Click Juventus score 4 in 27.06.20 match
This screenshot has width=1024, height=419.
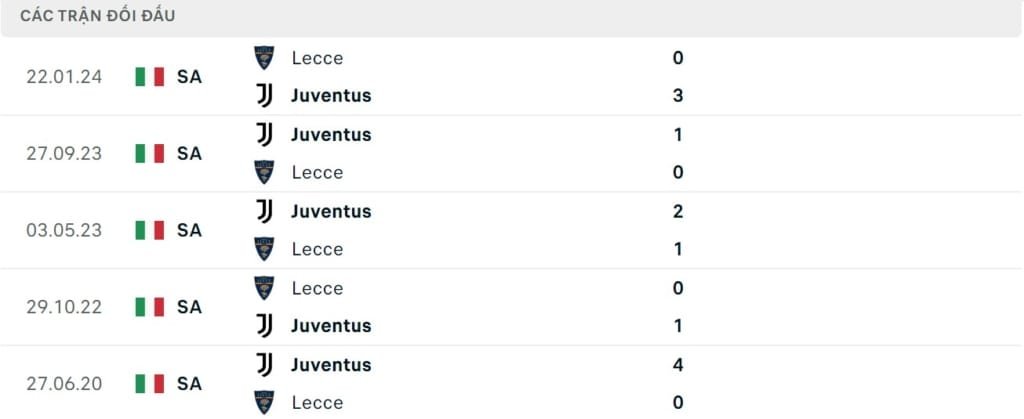click(x=678, y=365)
